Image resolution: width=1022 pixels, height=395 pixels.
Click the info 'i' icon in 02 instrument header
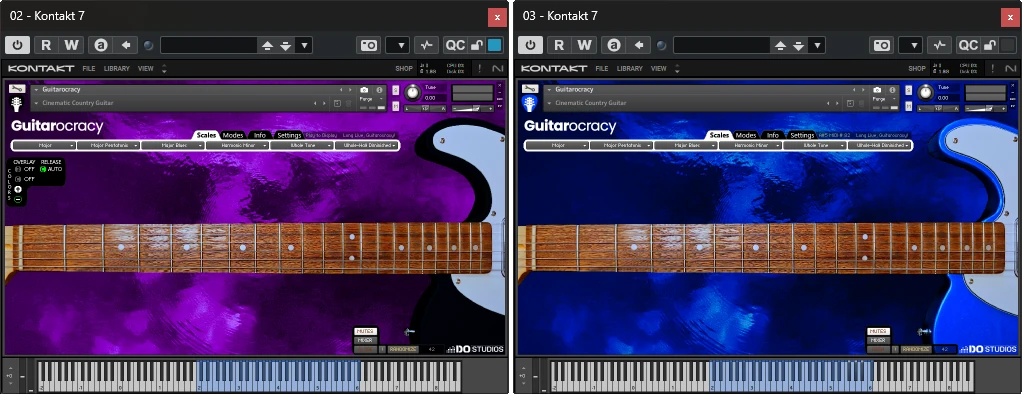point(379,90)
